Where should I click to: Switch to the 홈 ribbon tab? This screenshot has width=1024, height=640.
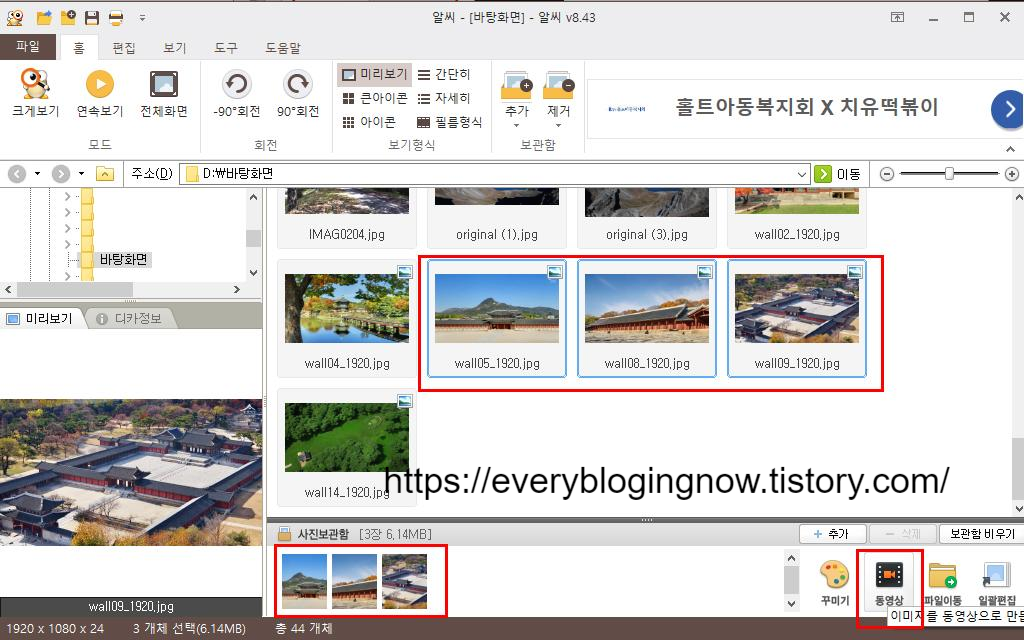78,48
